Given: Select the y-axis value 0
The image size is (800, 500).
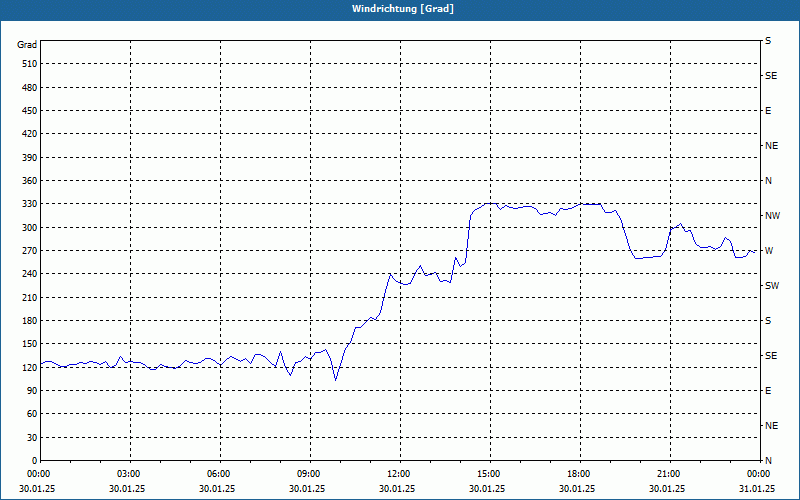Looking at the screenshot, I should click(x=34, y=461).
